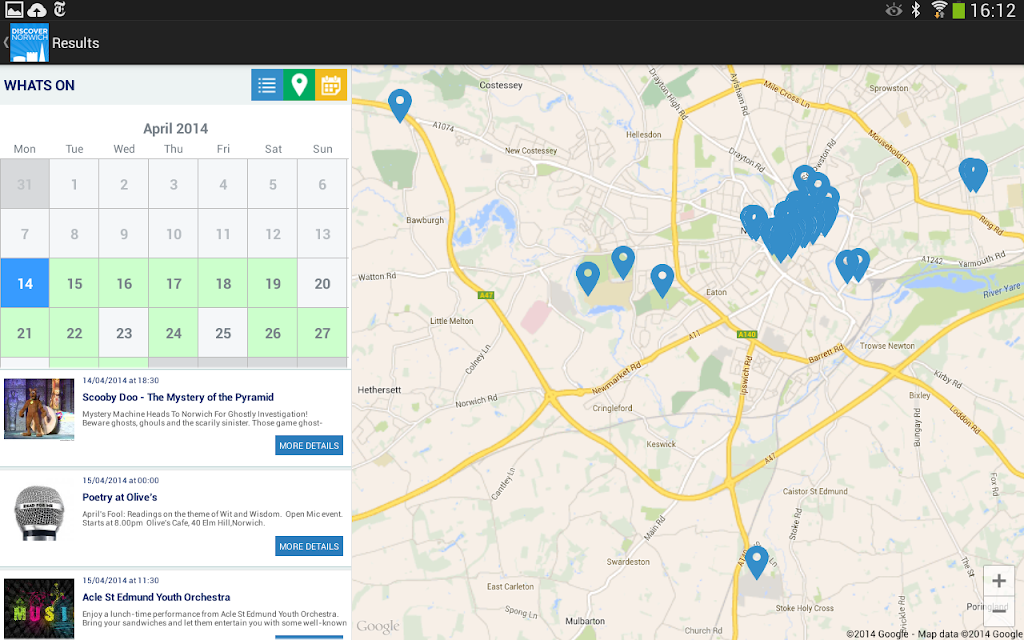Tap the April 2014 month header
Image resolution: width=1024 pixels, height=640 pixels.
pyautogui.click(x=176, y=128)
